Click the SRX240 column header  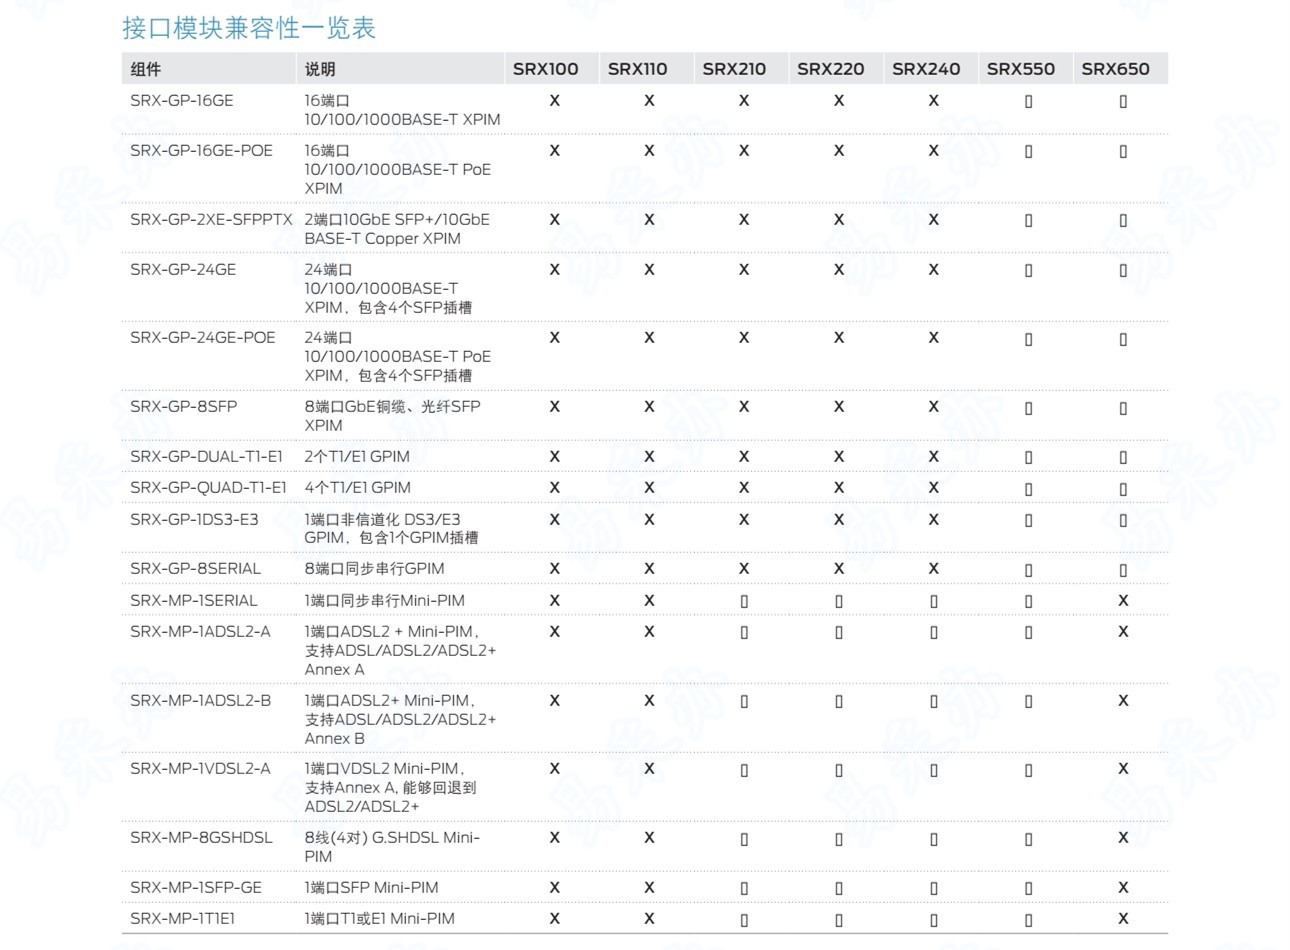[x=926, y=69]
